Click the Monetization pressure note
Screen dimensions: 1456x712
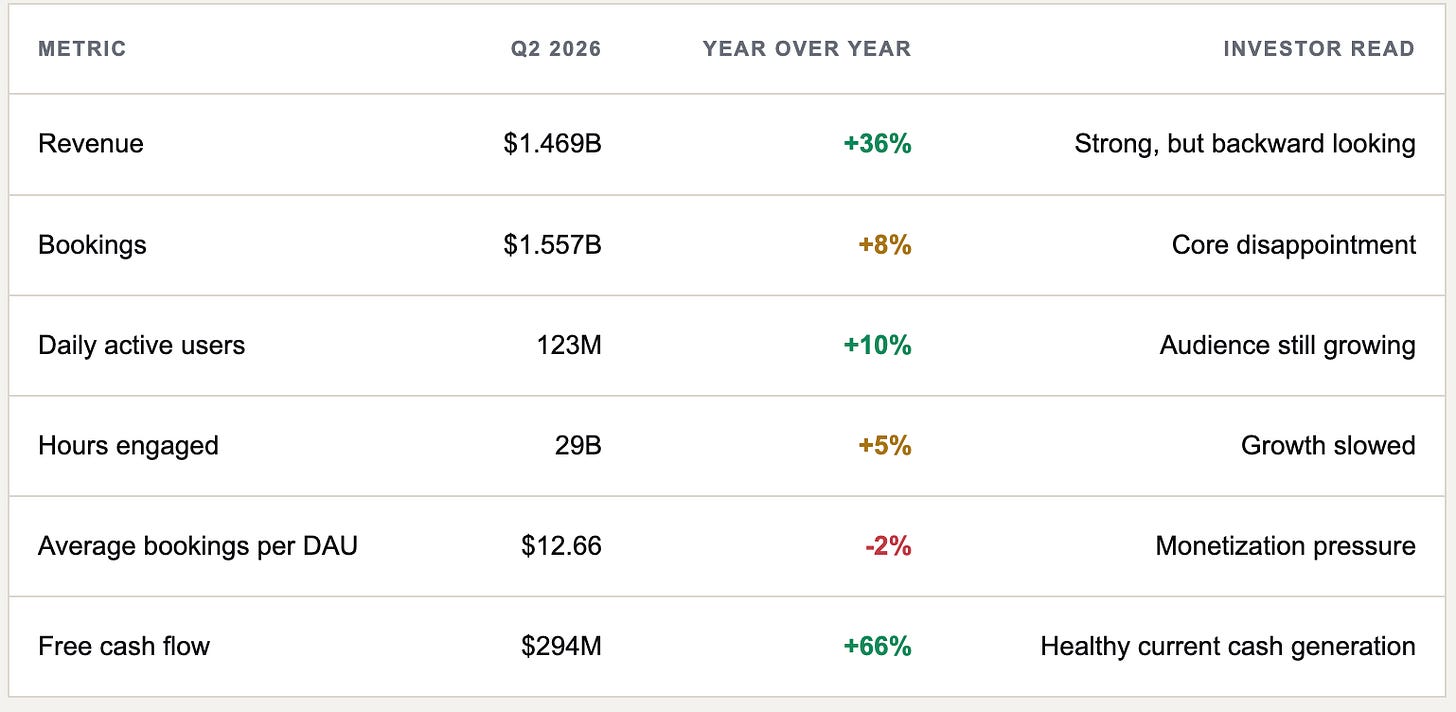coord(1286,546)
